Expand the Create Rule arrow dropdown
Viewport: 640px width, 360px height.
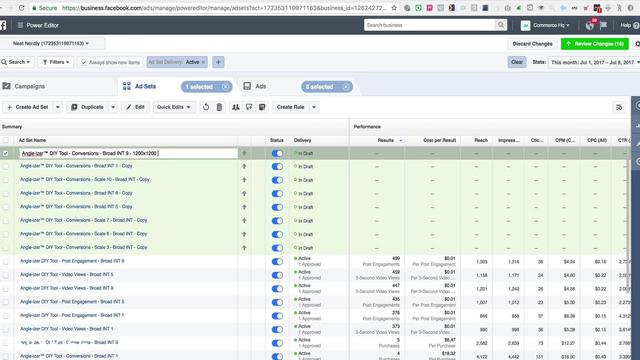point(314,107)
